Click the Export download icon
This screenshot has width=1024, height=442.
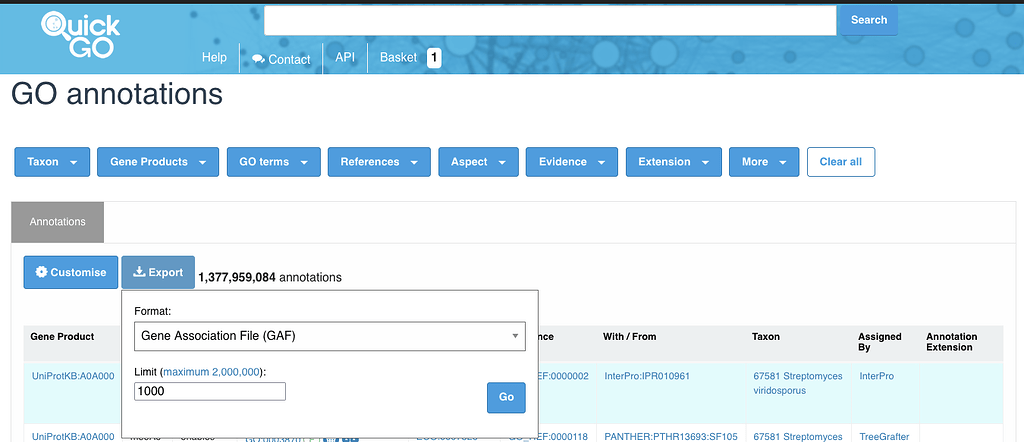tap(139, 272)
